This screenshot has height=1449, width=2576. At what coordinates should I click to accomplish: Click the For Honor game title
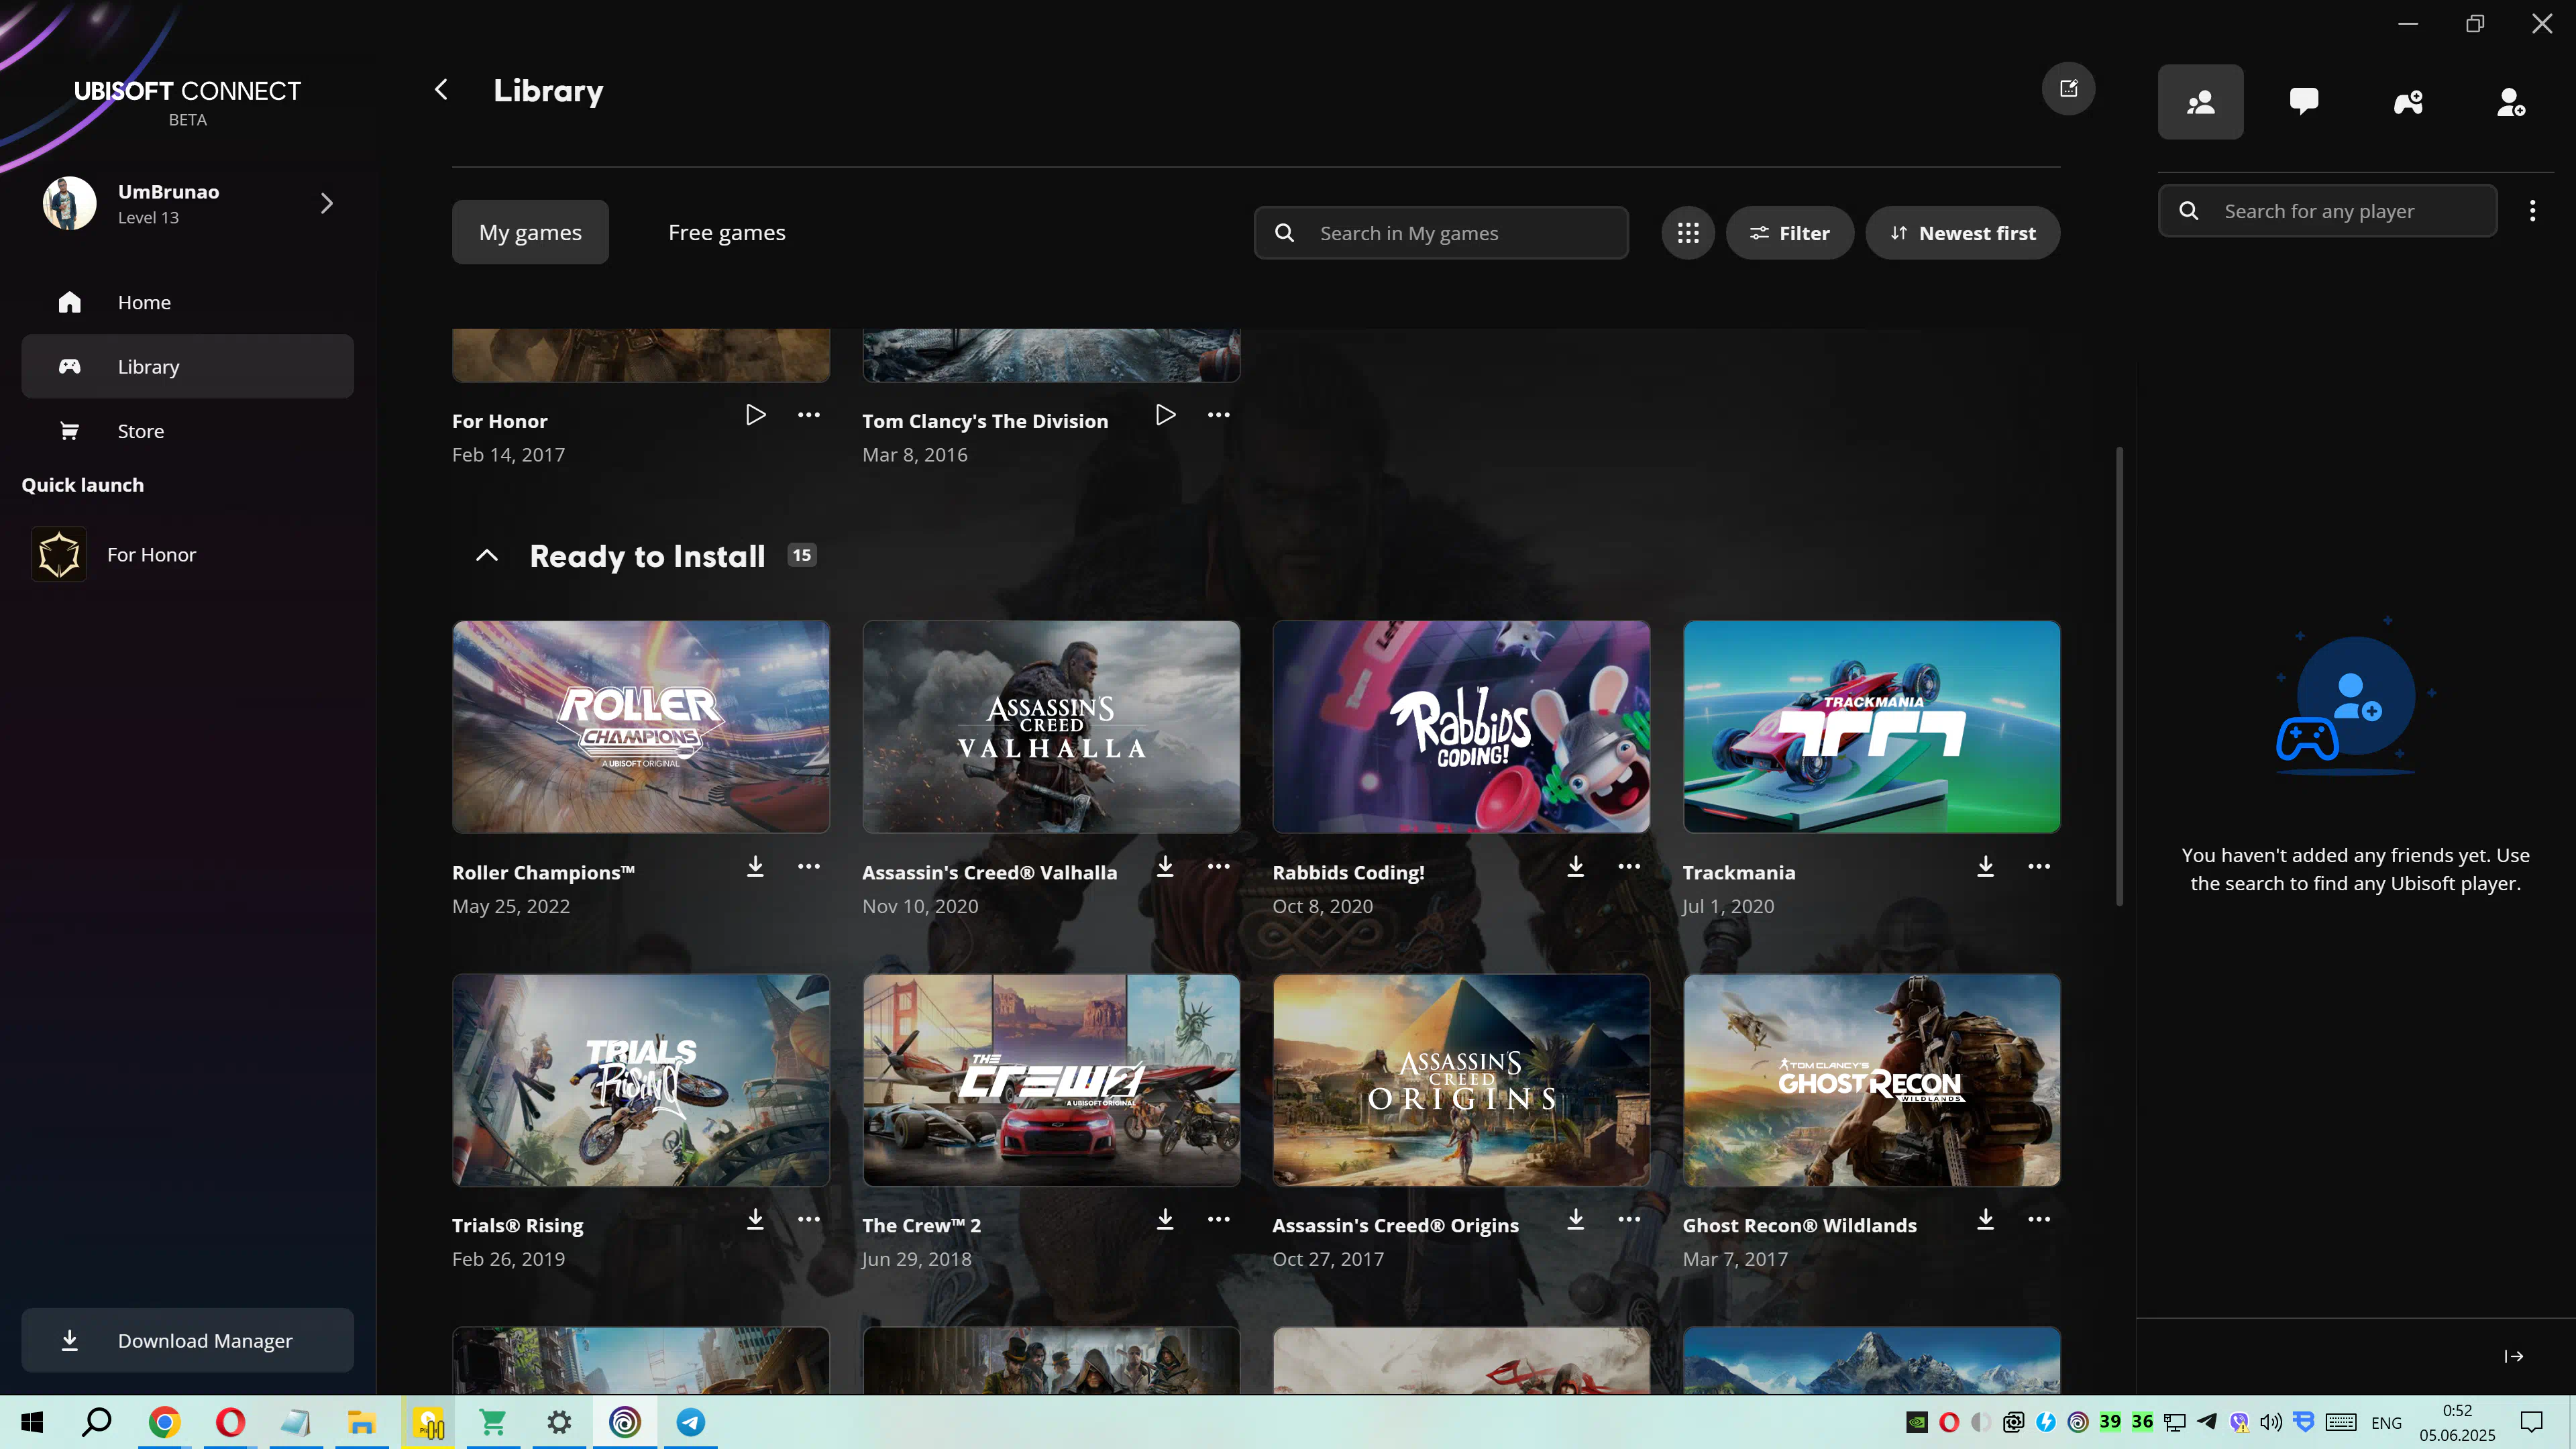point(499,421)
